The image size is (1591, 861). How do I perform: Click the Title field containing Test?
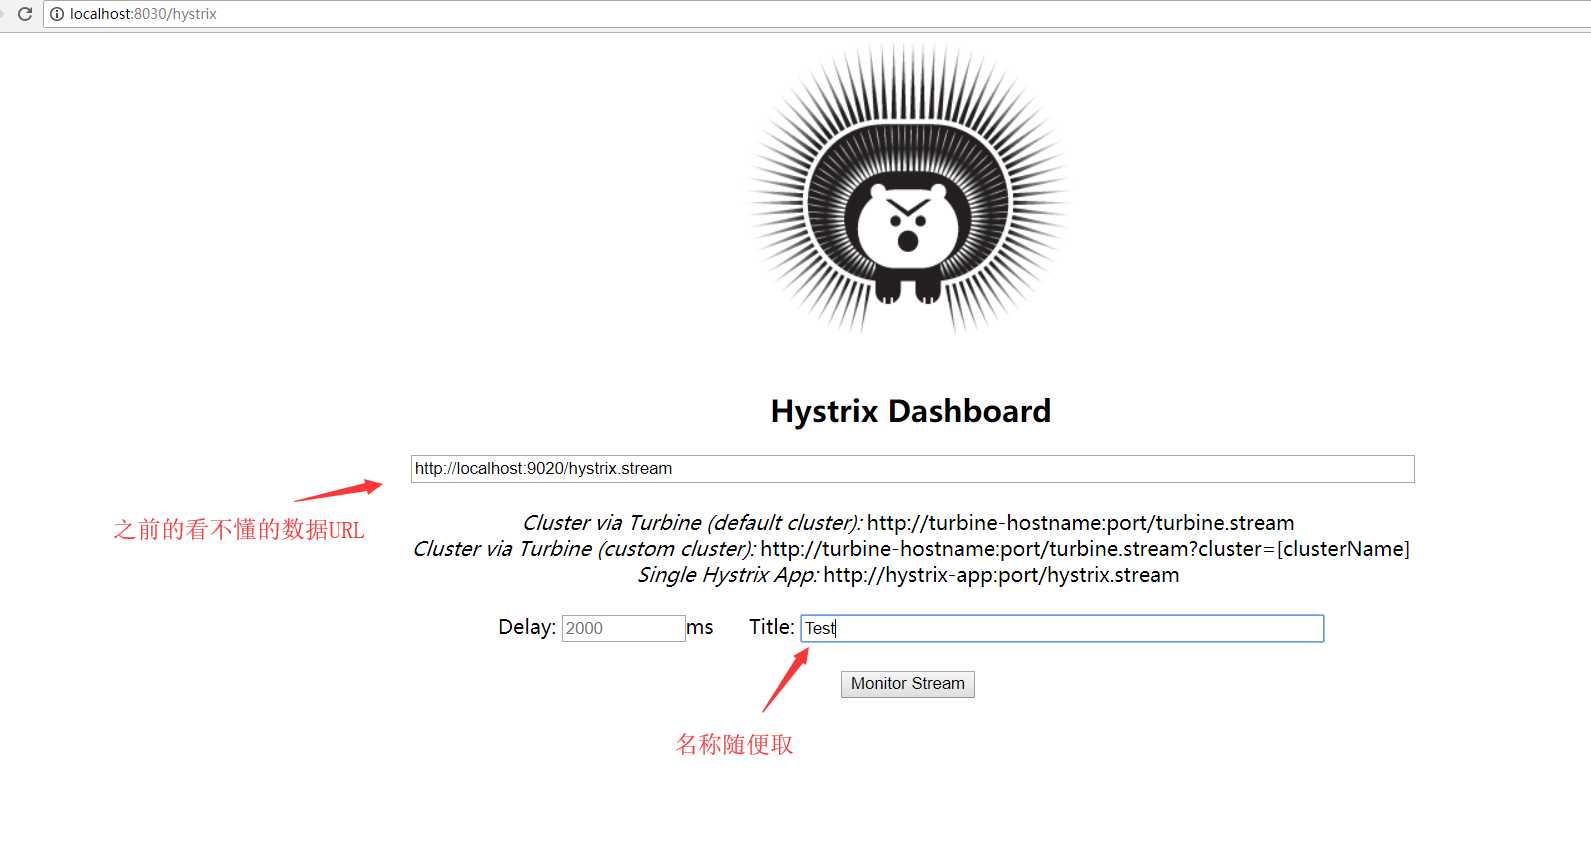click(1062, 628)
